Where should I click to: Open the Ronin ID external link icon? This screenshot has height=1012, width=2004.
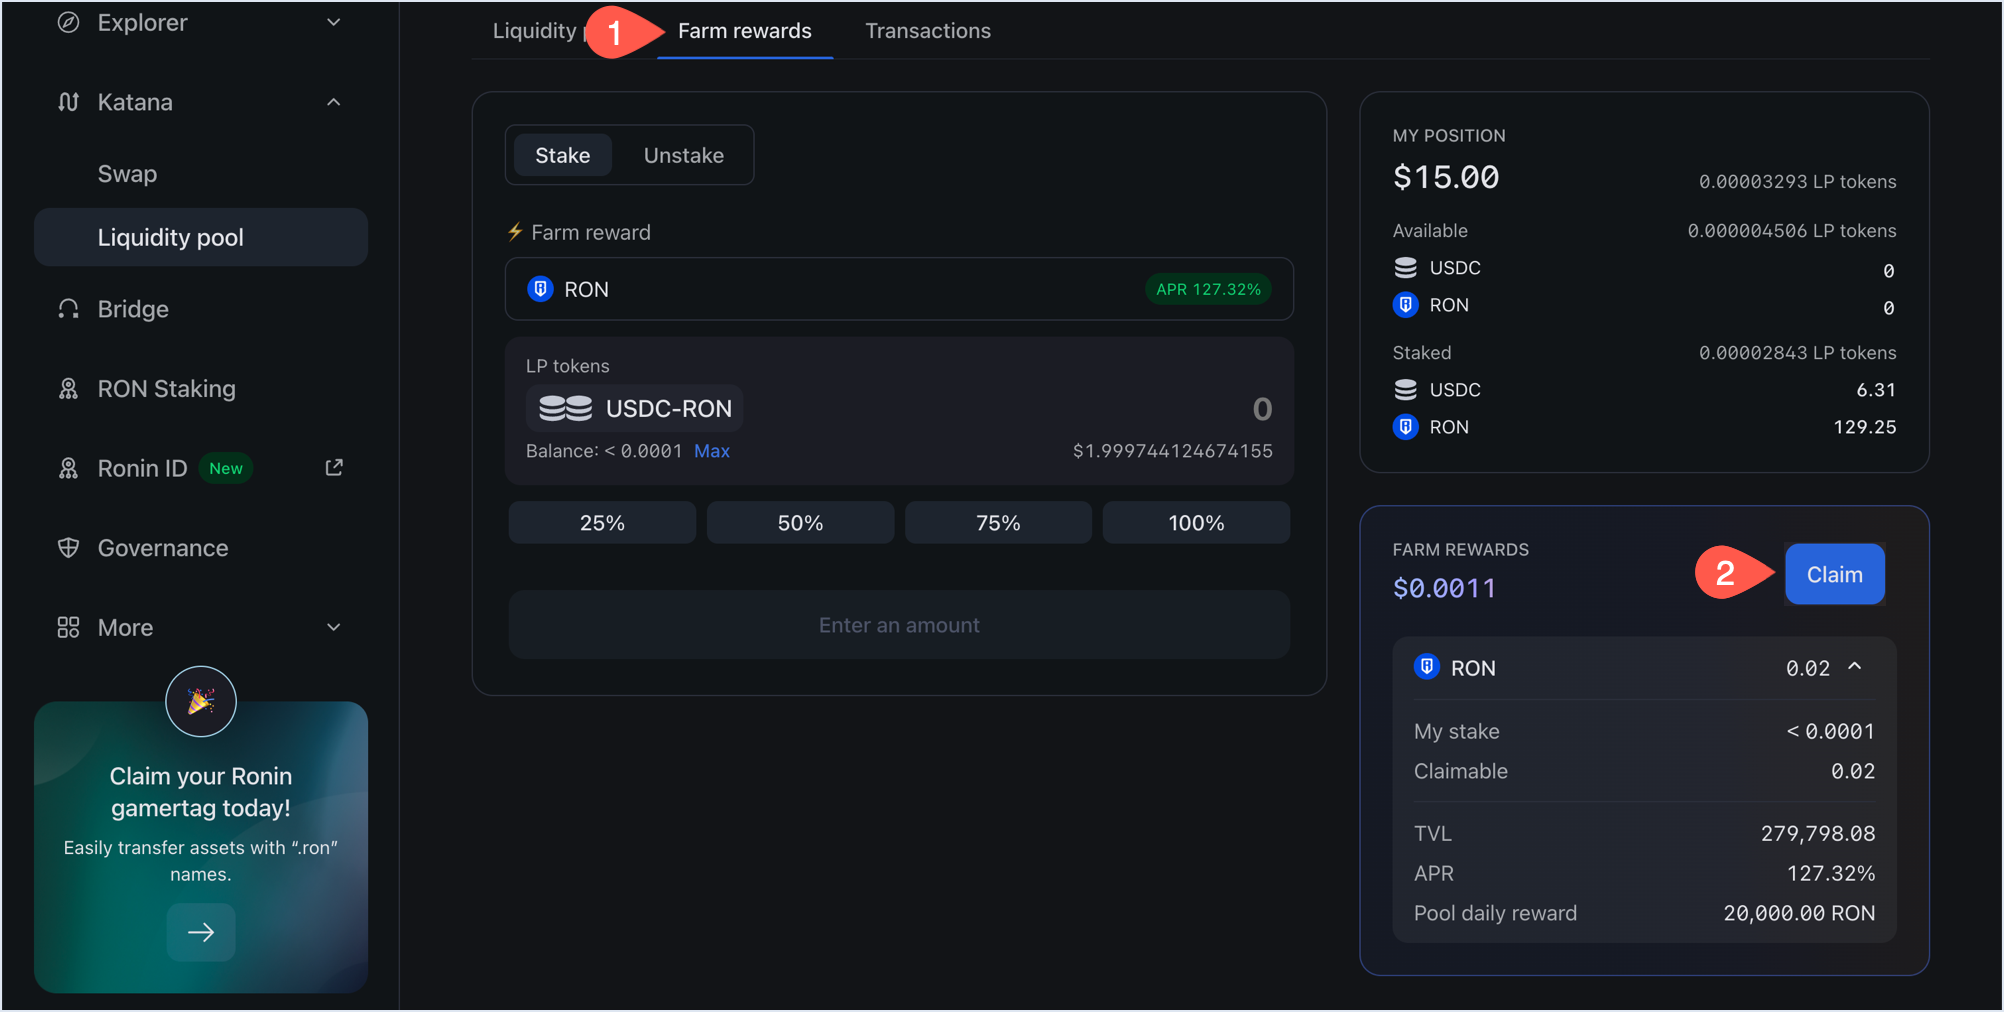(334, 468)
